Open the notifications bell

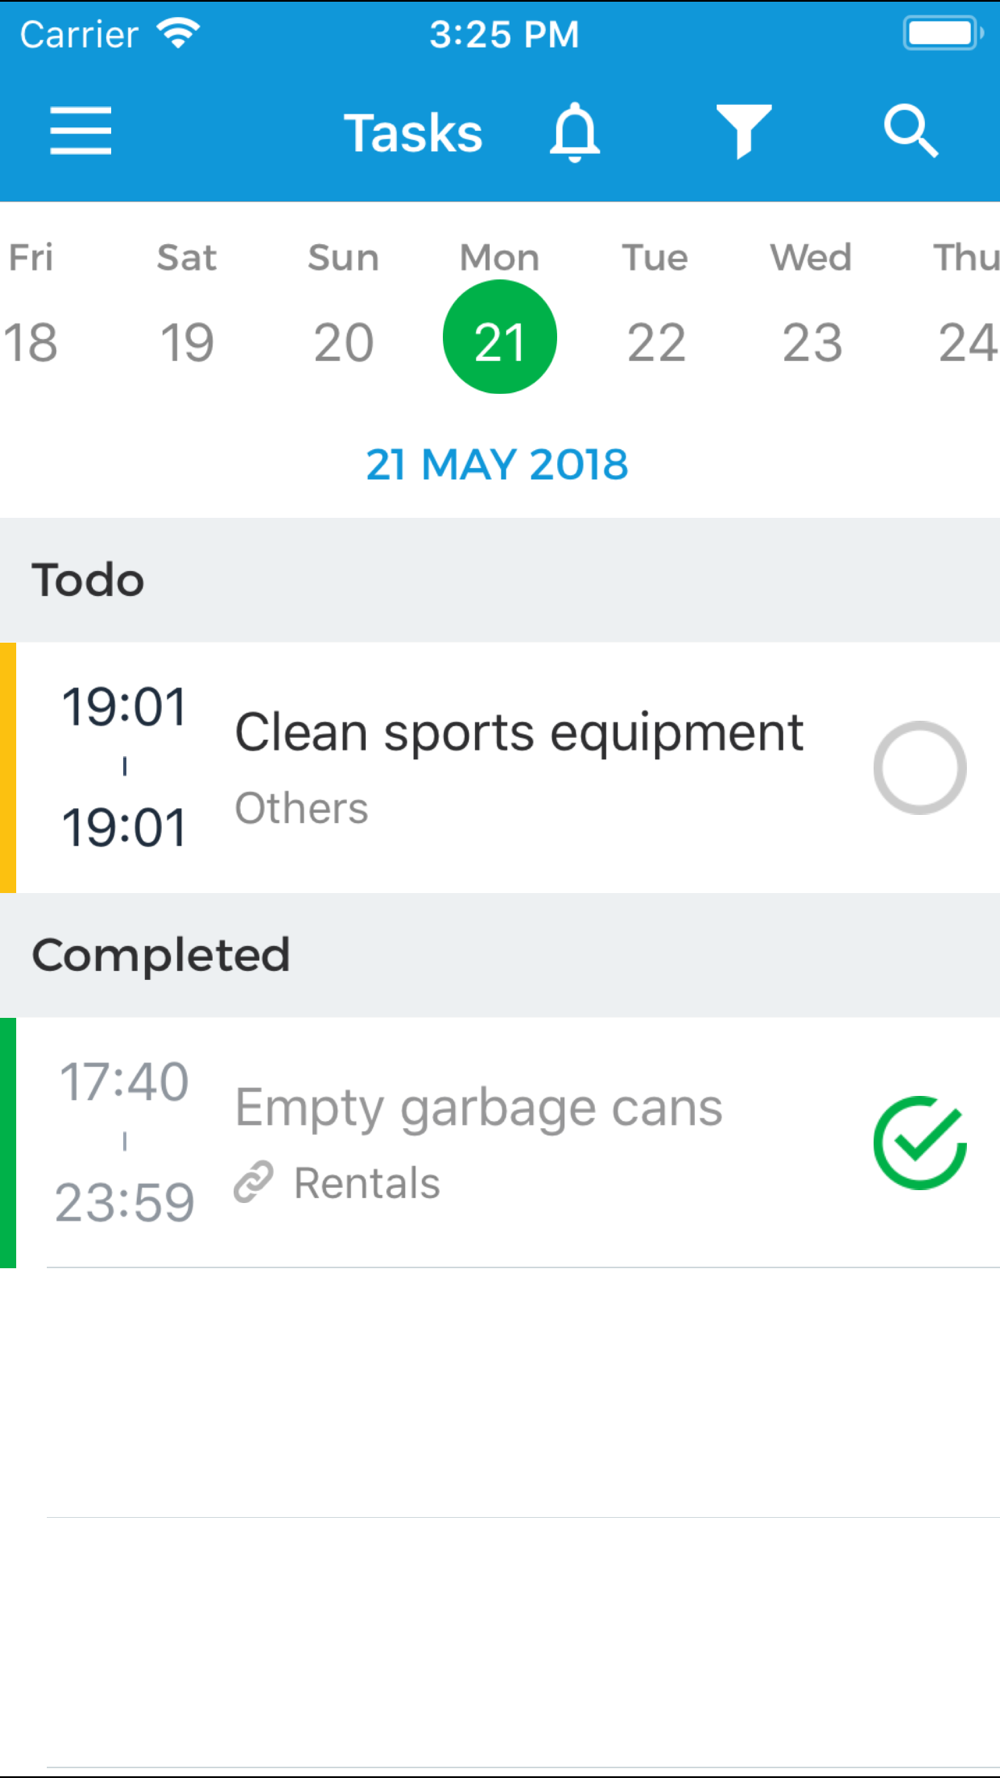(x=575, y=132)
